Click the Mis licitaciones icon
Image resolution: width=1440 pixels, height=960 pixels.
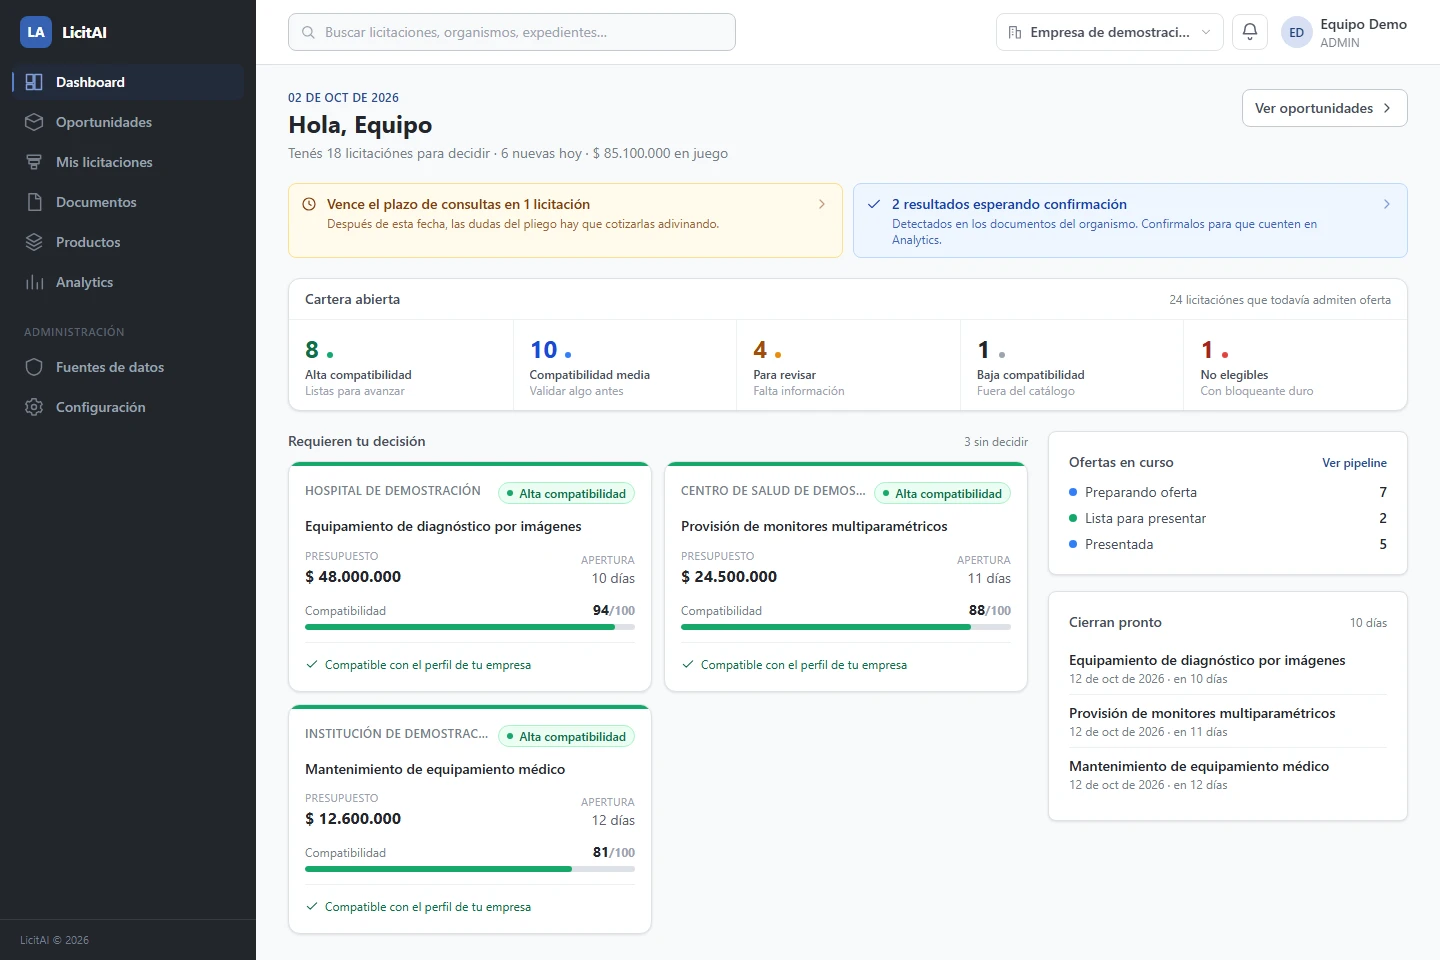[34, 162]
